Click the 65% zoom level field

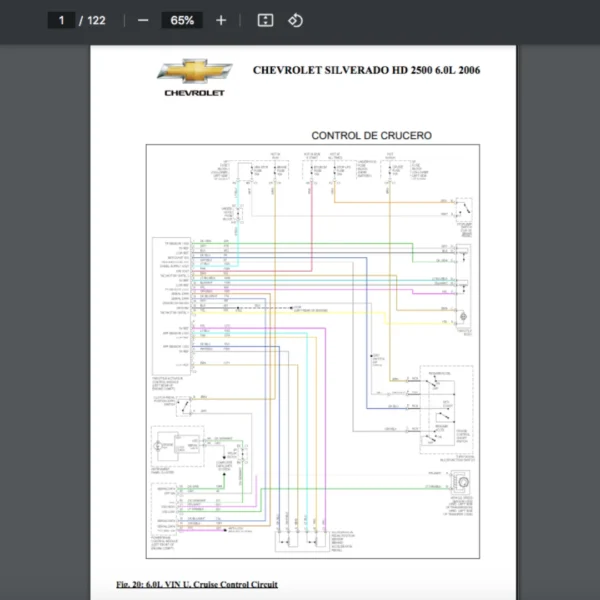click(x=182, y=20)
